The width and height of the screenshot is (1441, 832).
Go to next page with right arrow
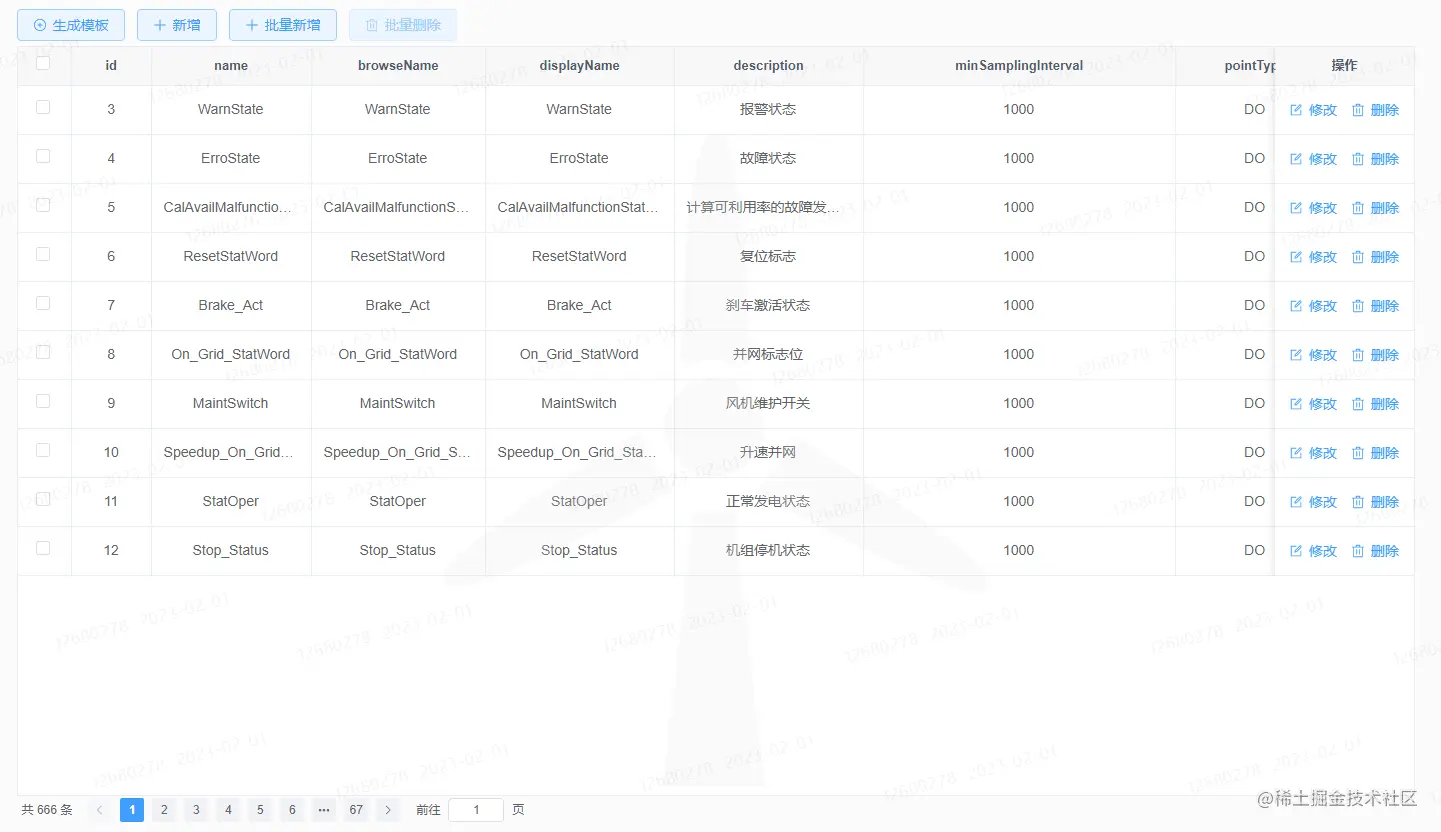388,810
